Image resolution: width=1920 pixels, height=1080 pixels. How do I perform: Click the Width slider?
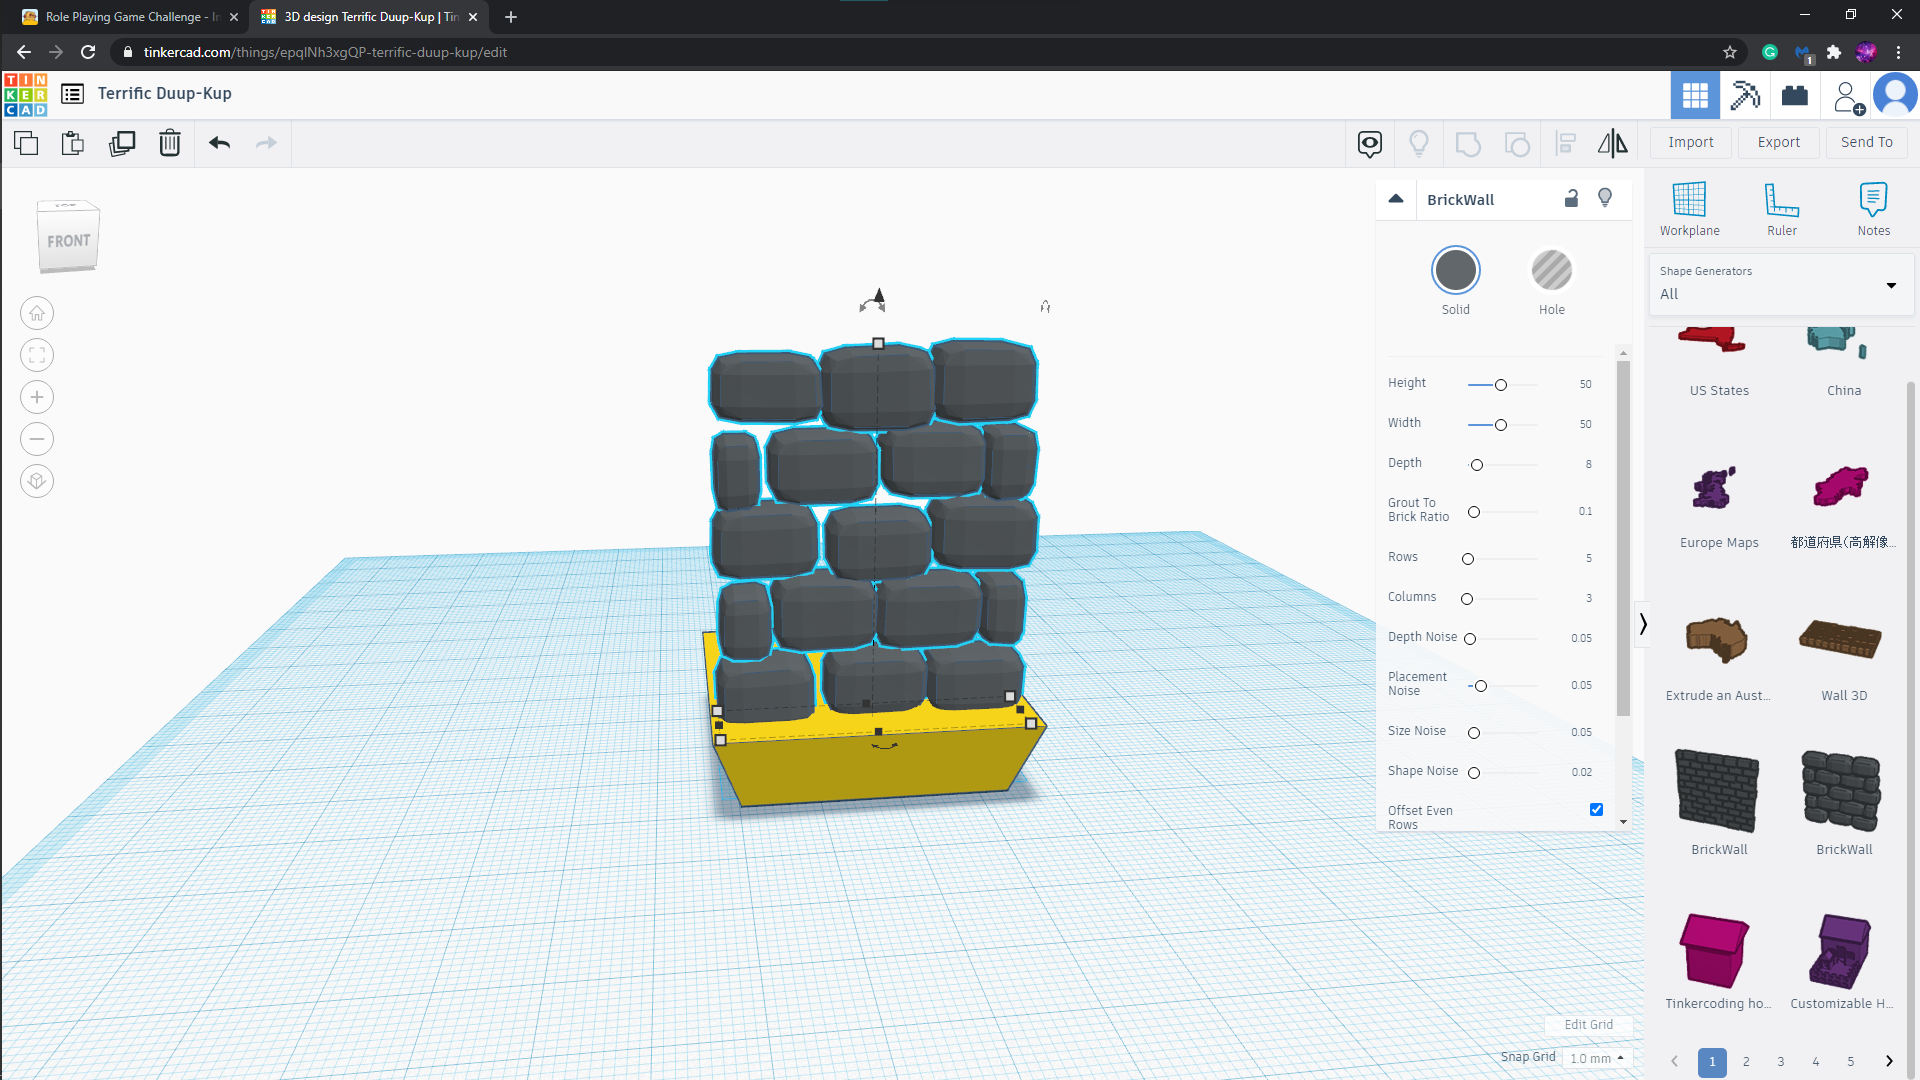(x=1503, y=425)
